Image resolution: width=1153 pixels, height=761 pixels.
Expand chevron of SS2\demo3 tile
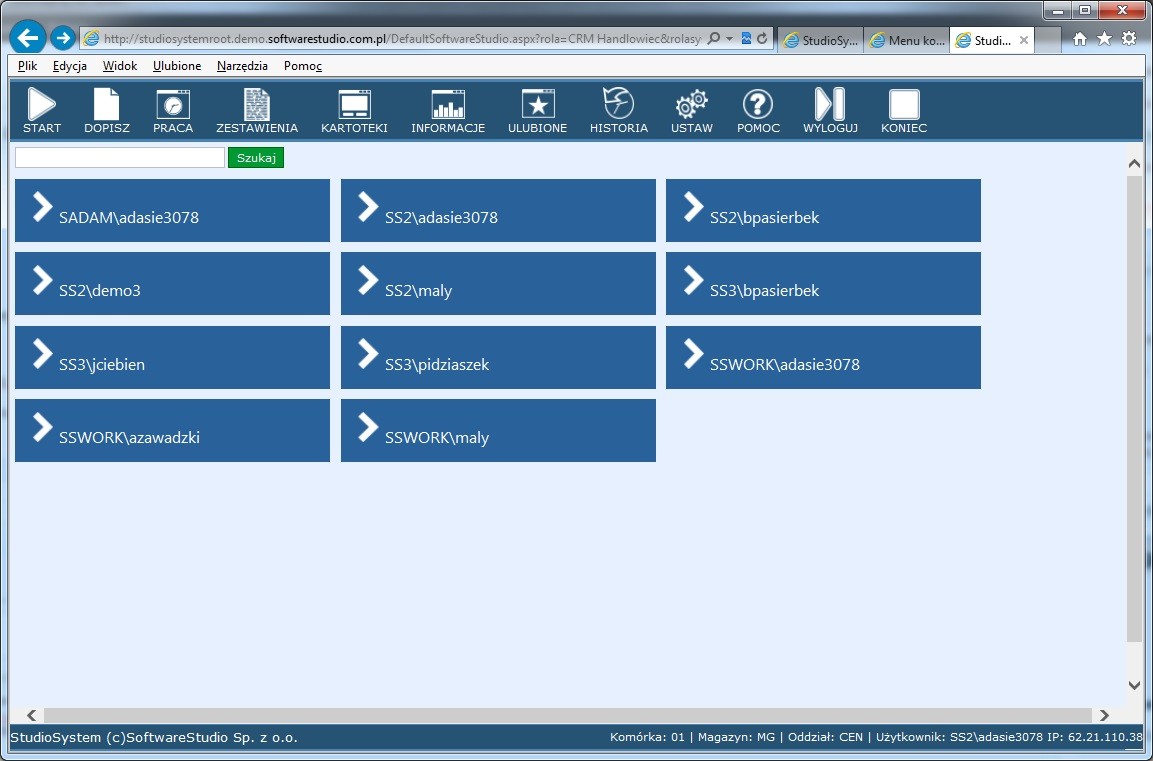[x=43, y=280]
